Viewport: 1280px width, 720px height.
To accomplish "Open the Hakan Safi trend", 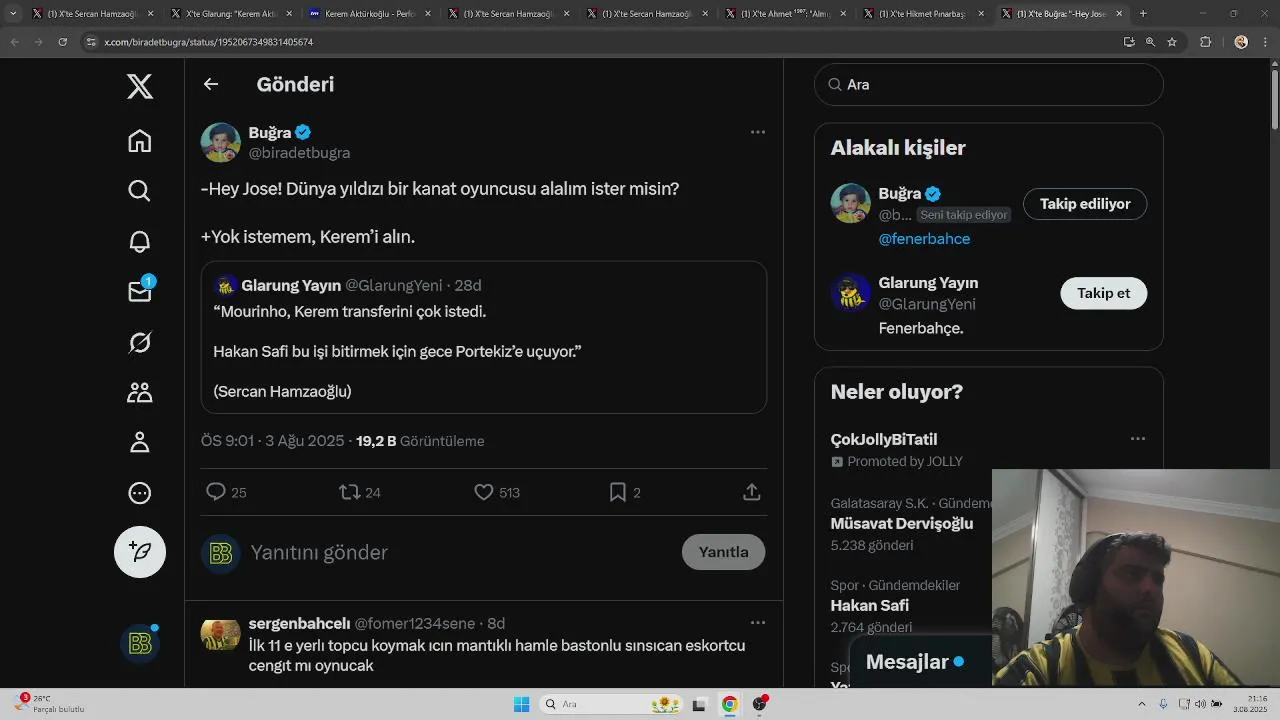I will (x=870, y=605).
